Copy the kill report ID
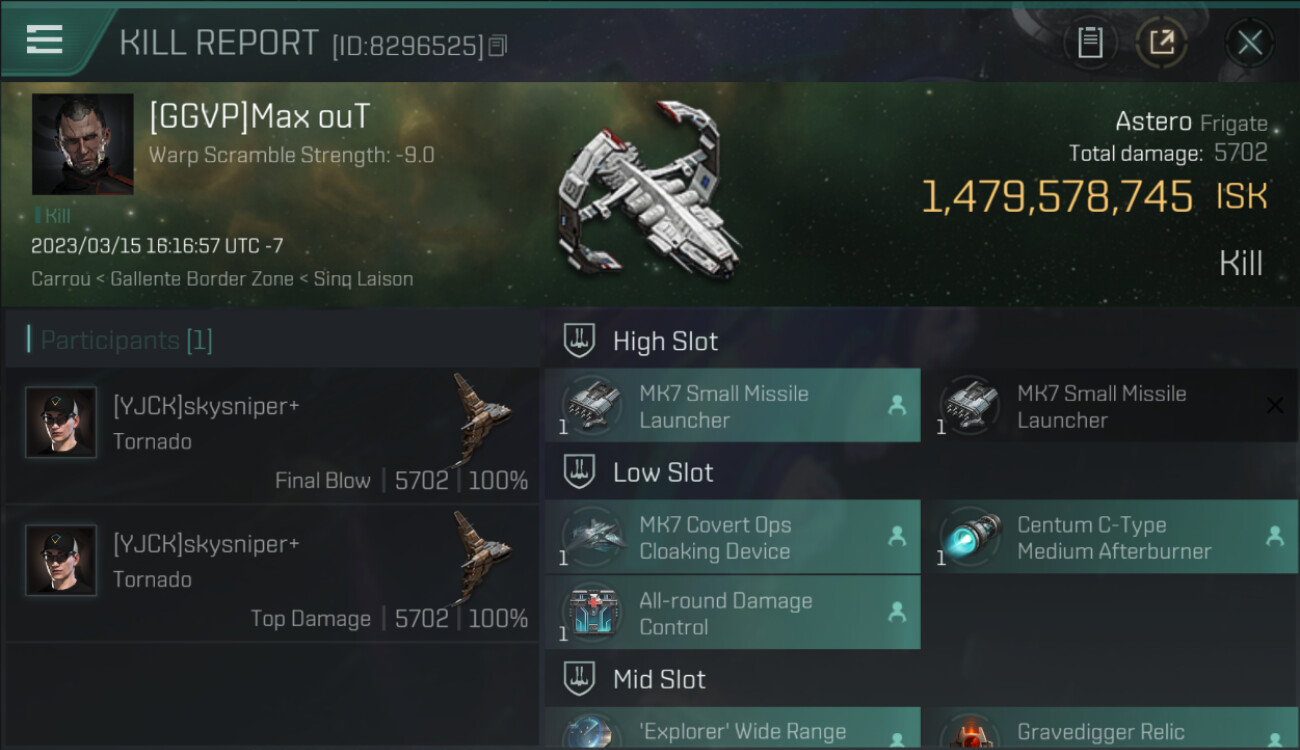Image resolution: width=1300 pixels, height=750 pixels. coord(498,45)
